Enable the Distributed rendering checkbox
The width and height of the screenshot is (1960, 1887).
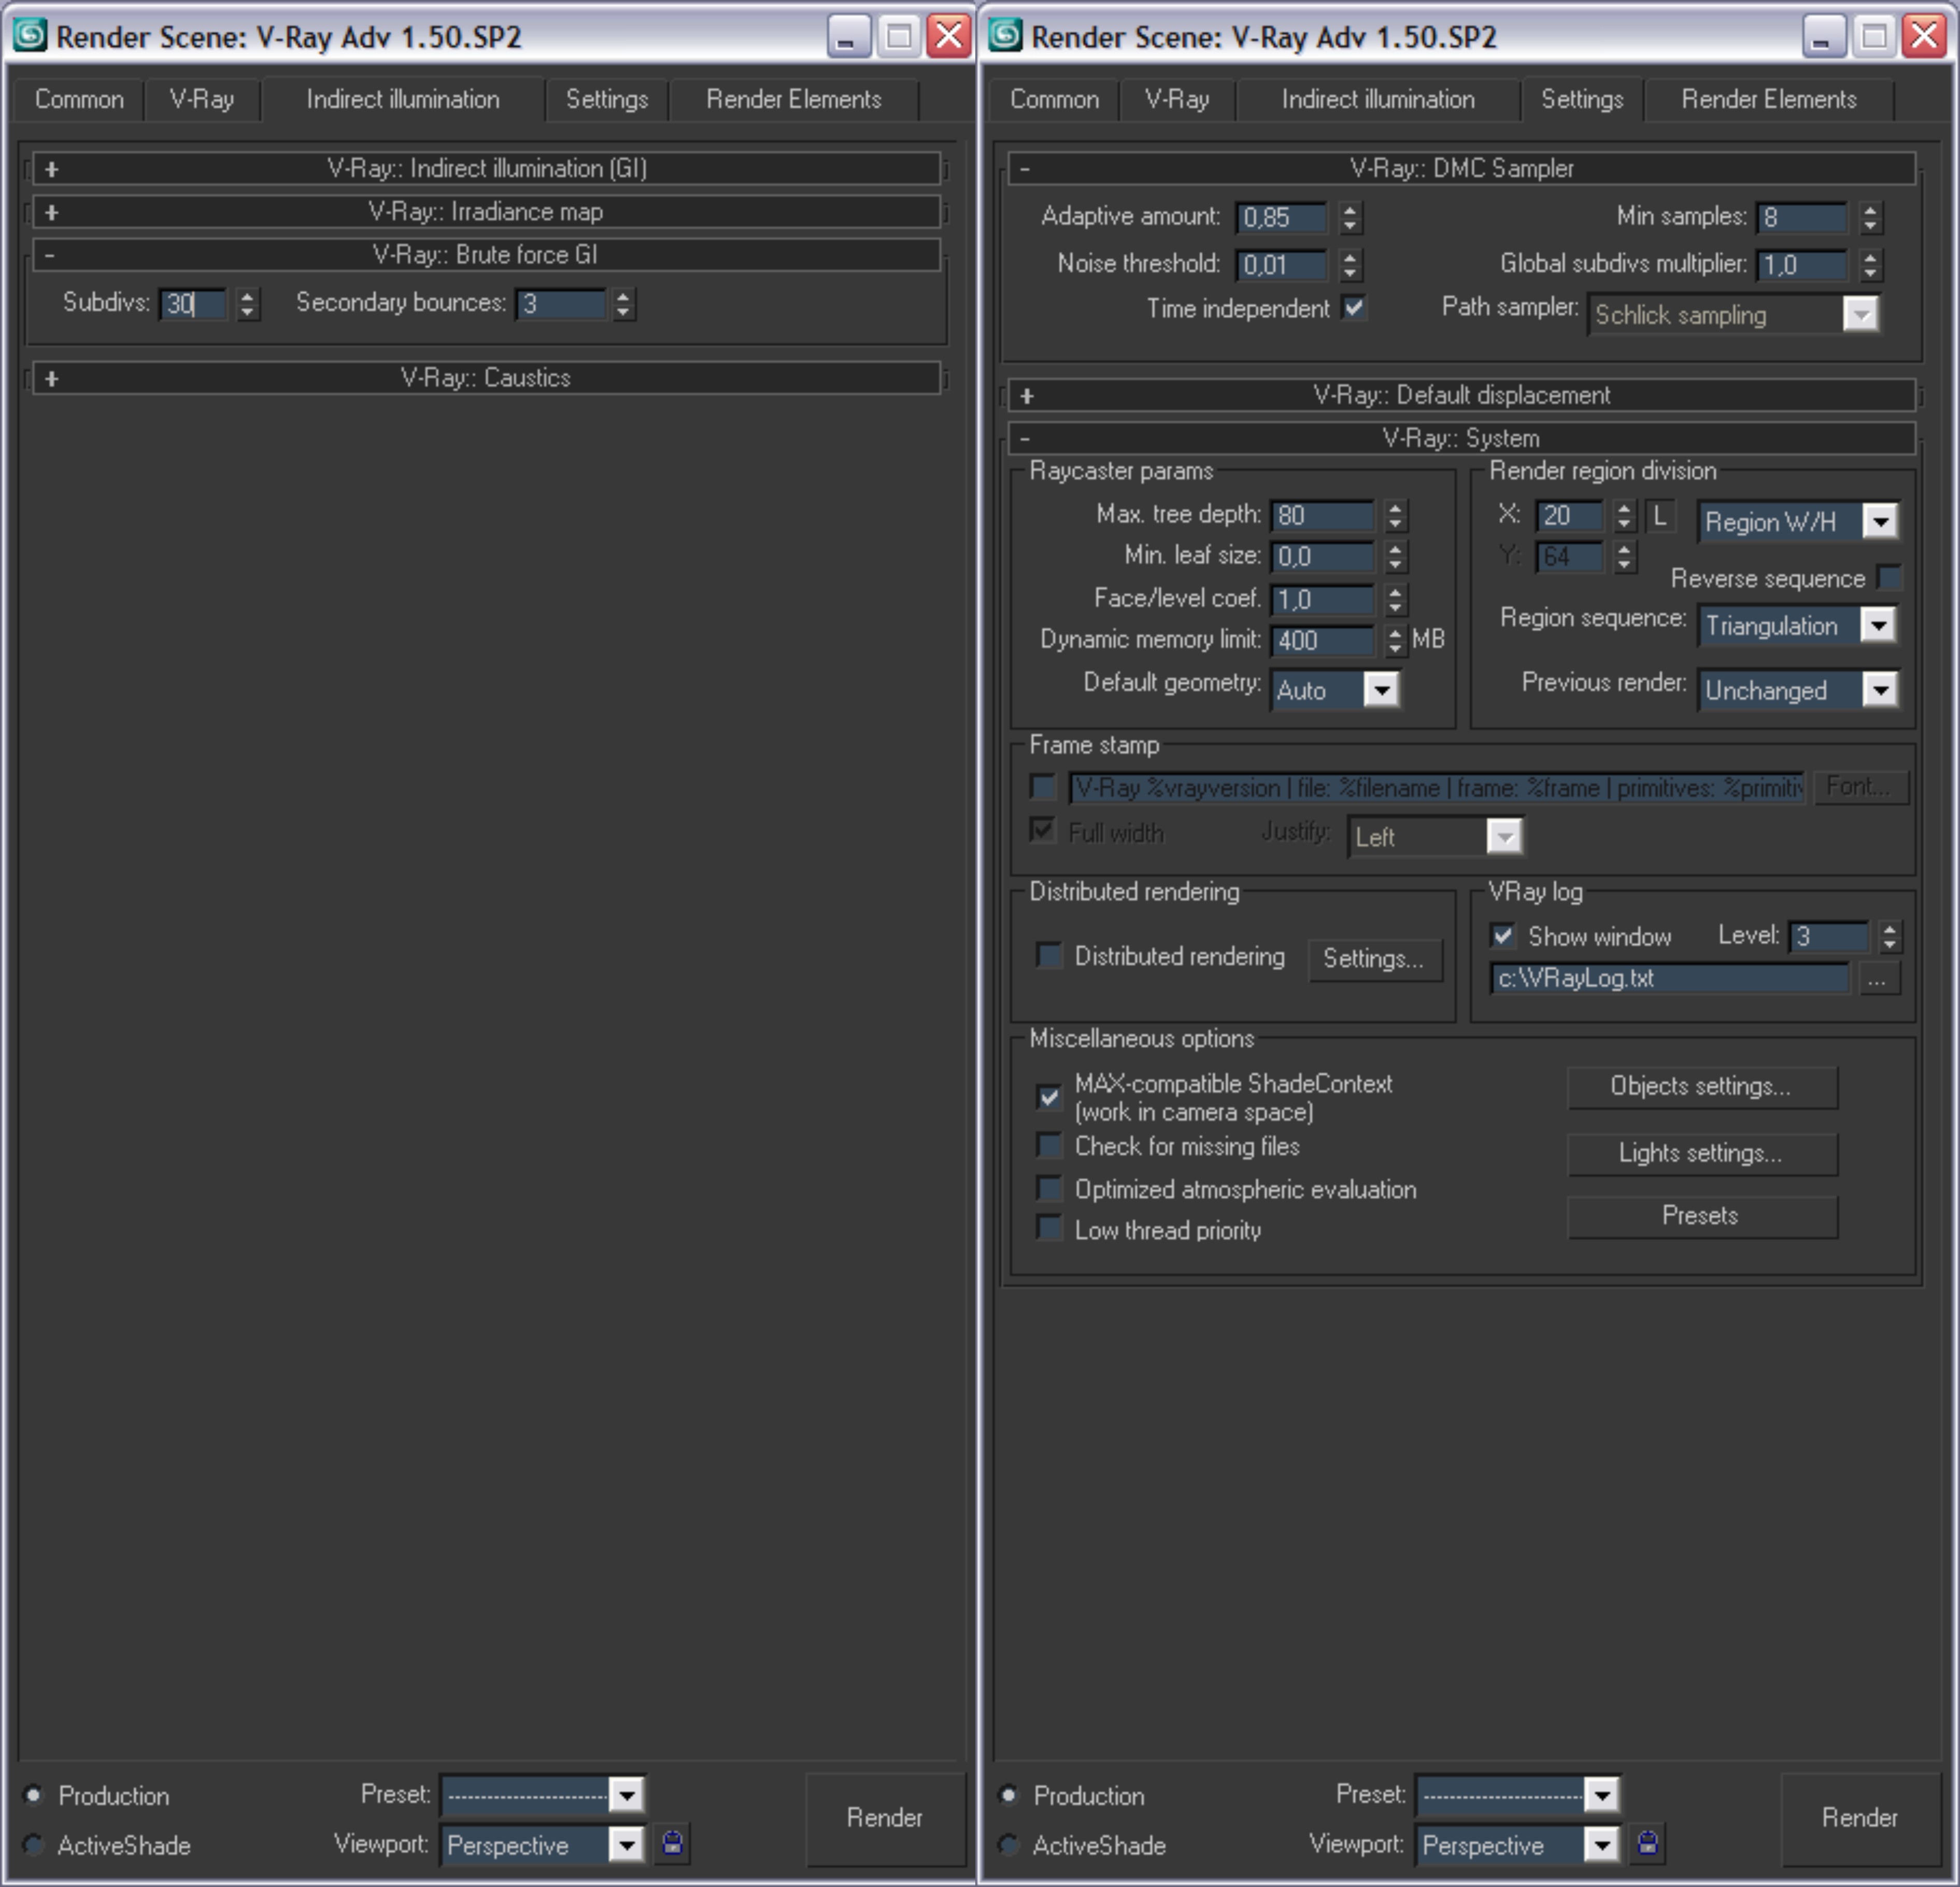(1049, 956)
